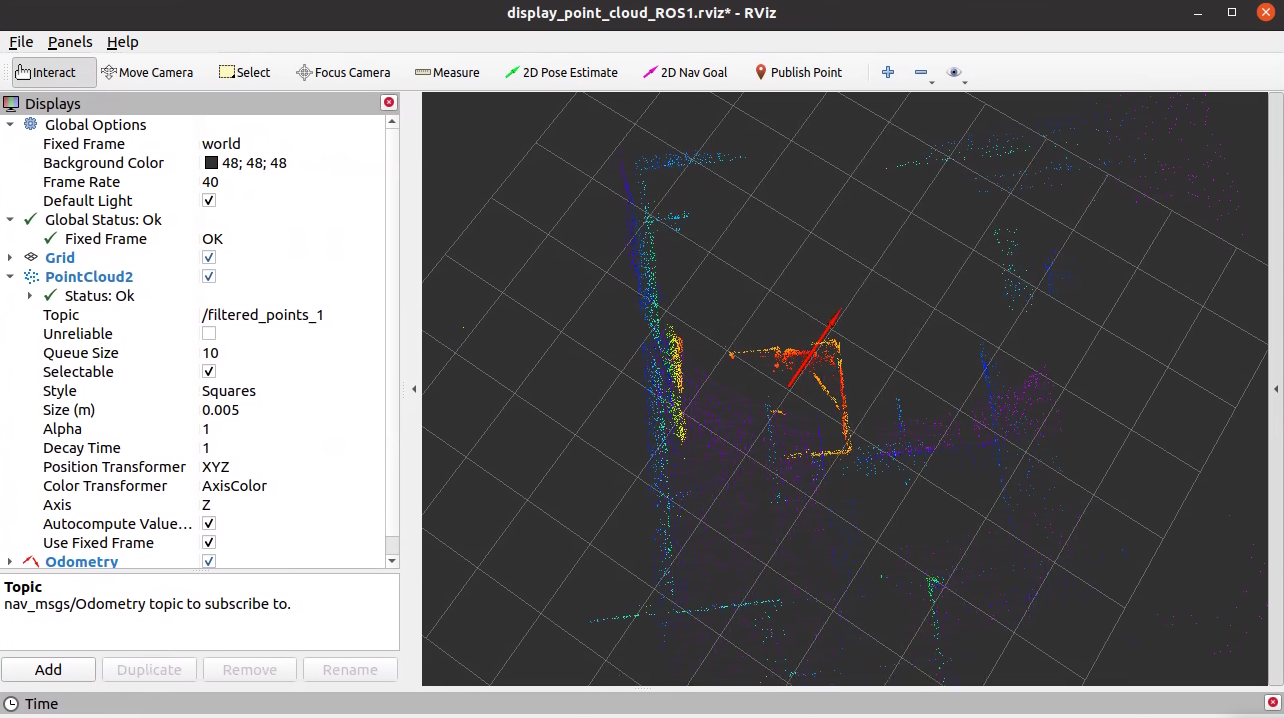Image resolution: width=1284 pixels, height=718 pixels.
Task: Collapse the Global Options tree node
Action: pyautogui.click(x=10, y=124)
